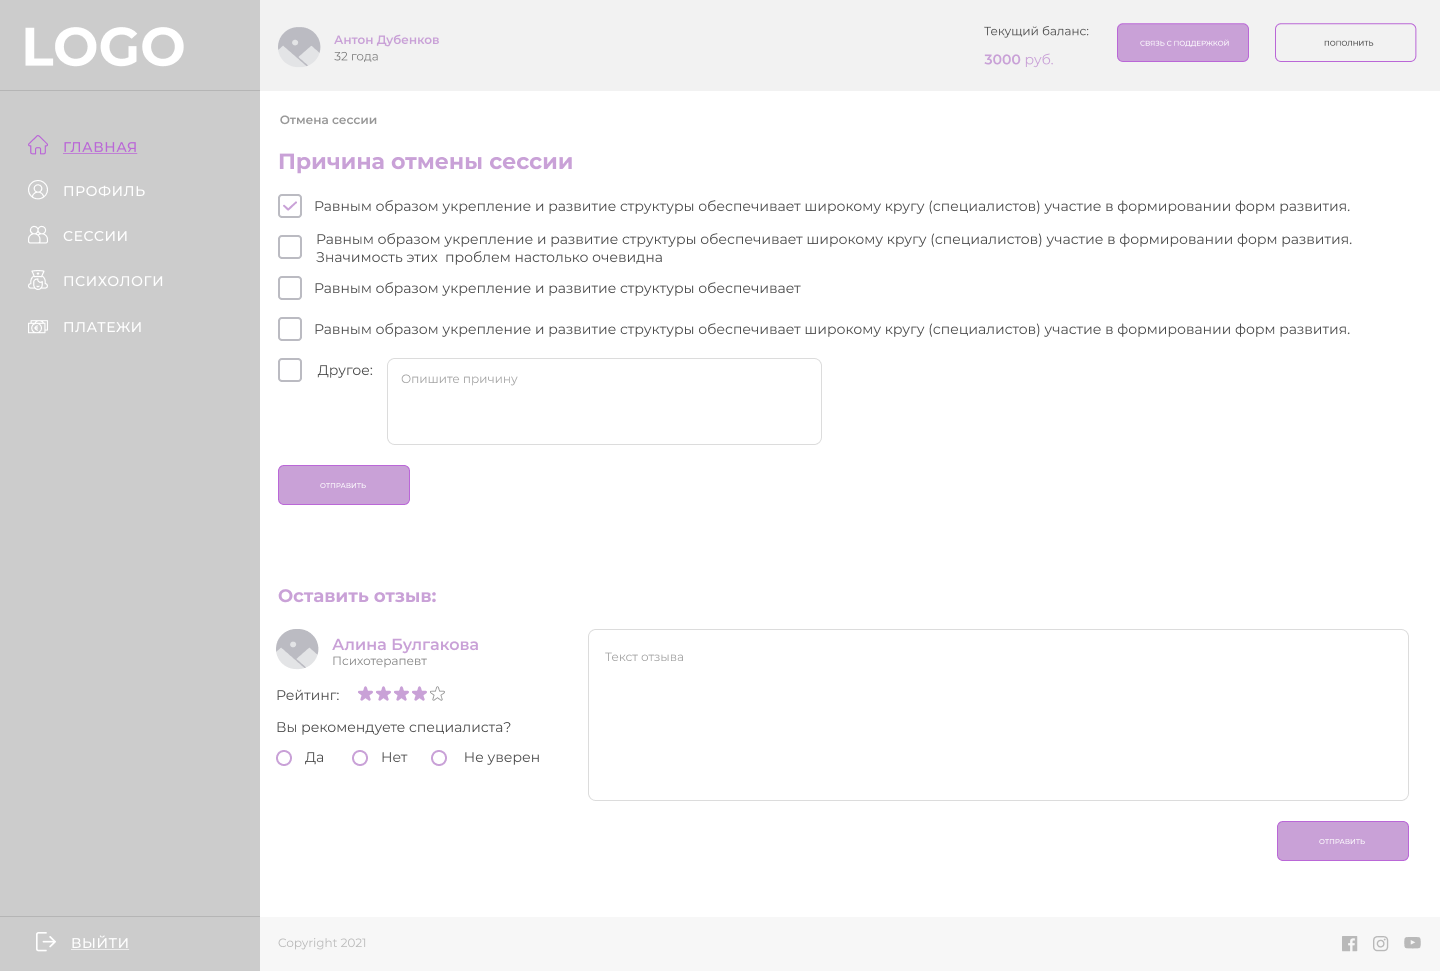This screenshot has height=971, width=1440.
Task: Choose Нет for specialist recommendation
Action: pos(360,758)
